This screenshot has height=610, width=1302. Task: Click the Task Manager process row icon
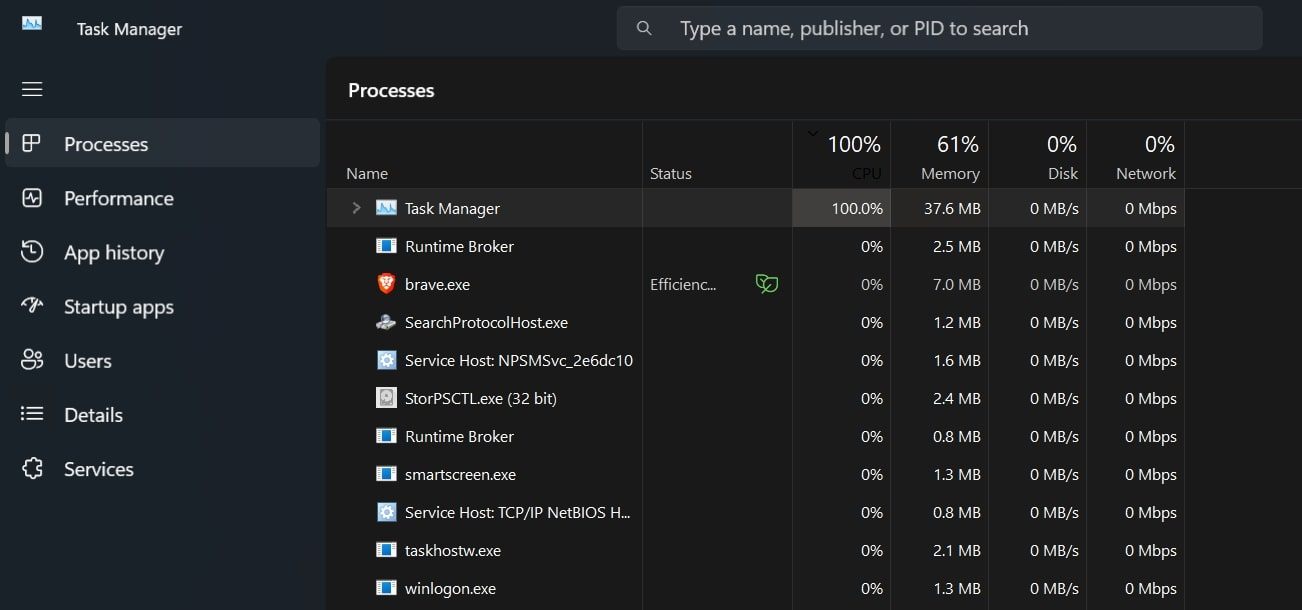pyautogui.click(x=386, y=208)
